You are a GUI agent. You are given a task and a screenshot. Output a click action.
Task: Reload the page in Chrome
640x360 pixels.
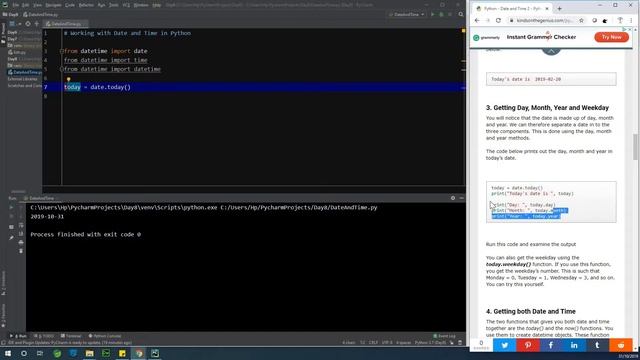498,20
